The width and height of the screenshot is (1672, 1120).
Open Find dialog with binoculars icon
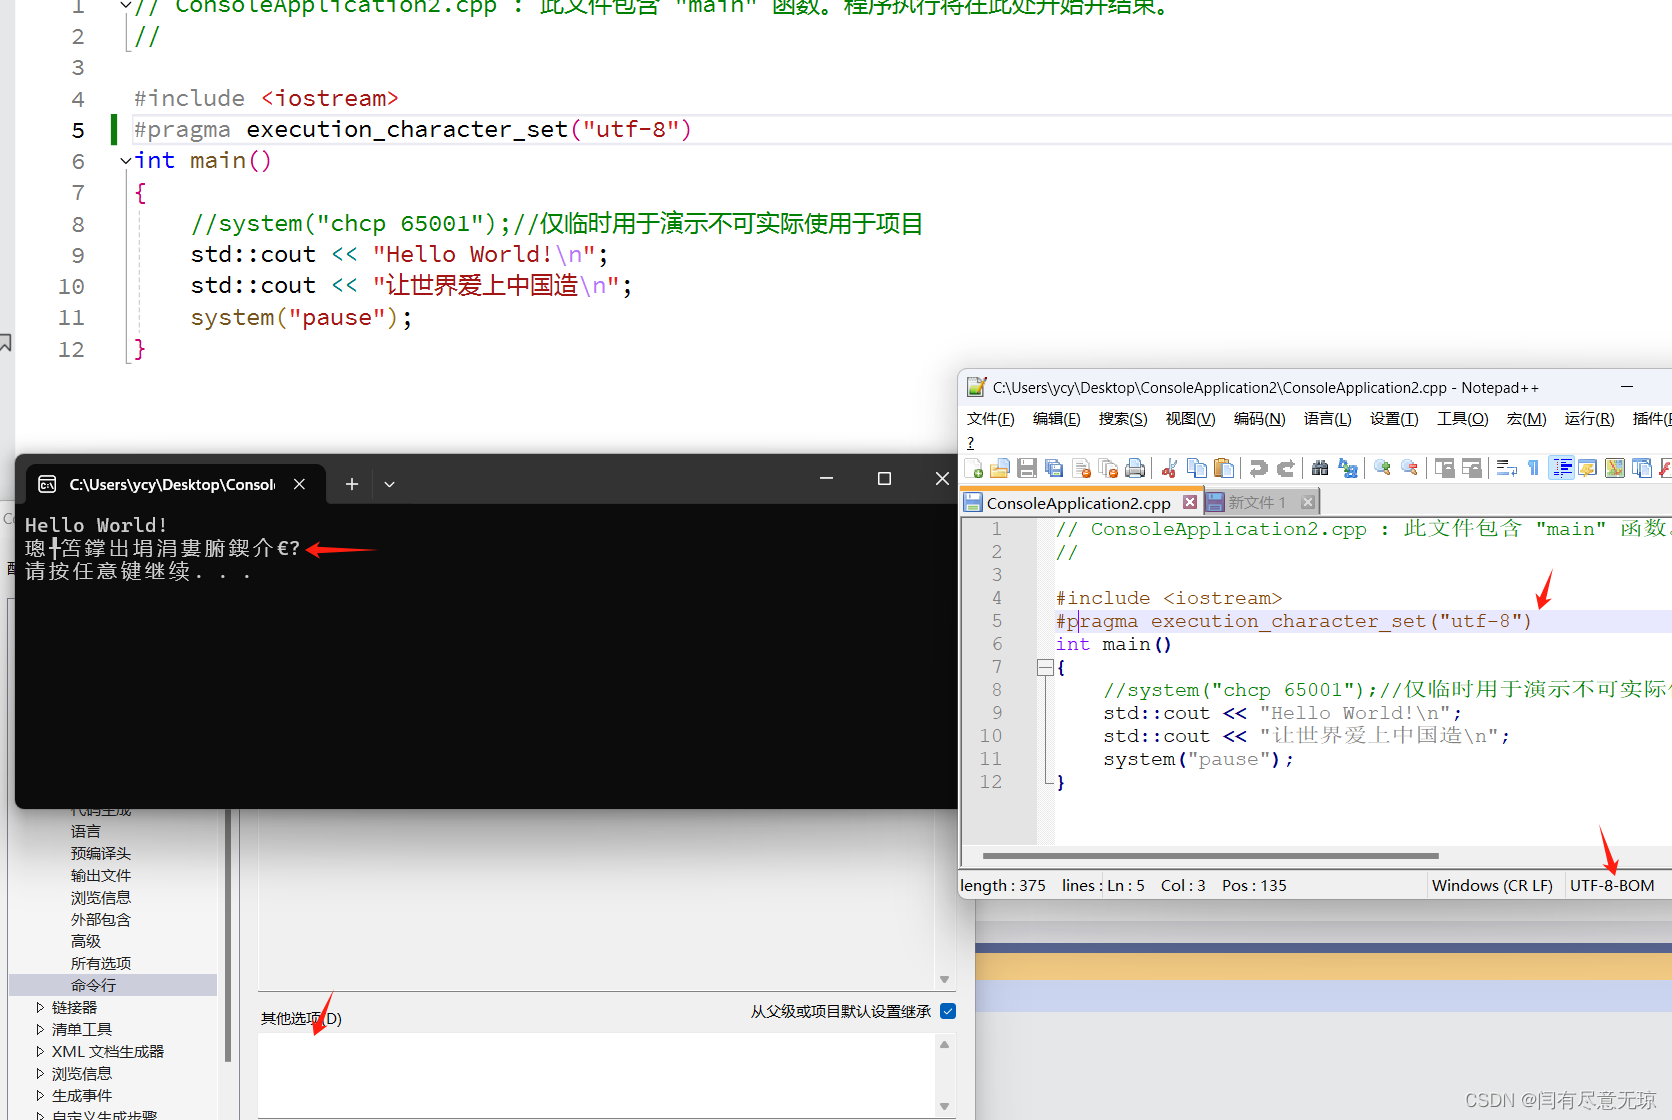click(1320, 467)
